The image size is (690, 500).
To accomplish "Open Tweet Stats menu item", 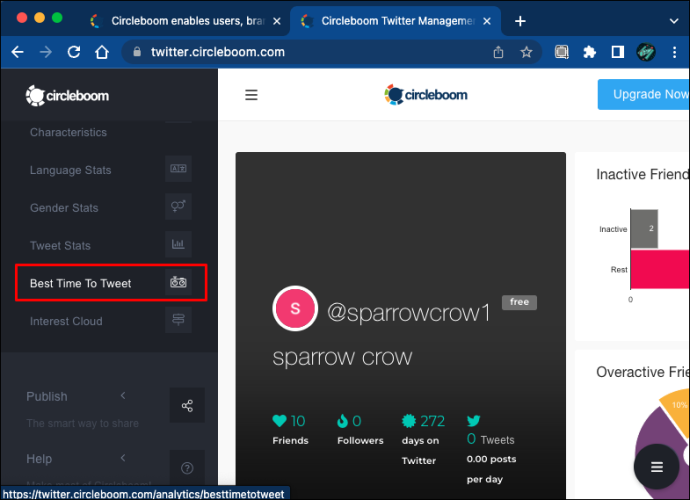I will (60, 246).
